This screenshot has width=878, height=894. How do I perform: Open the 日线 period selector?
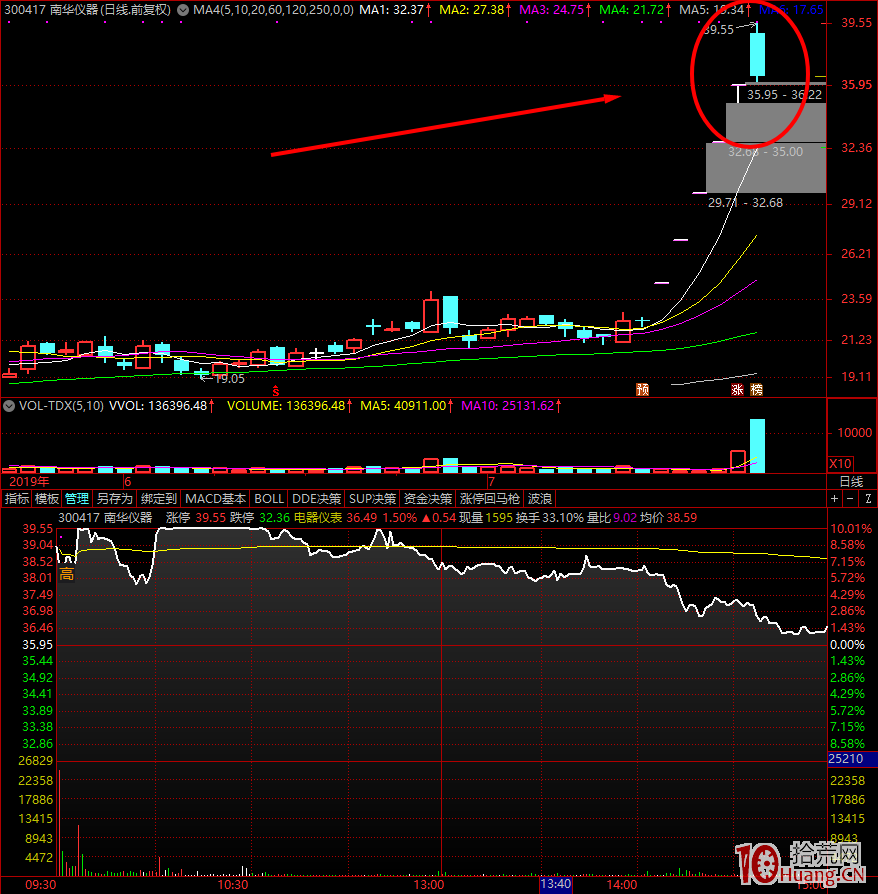coord(852,482)
